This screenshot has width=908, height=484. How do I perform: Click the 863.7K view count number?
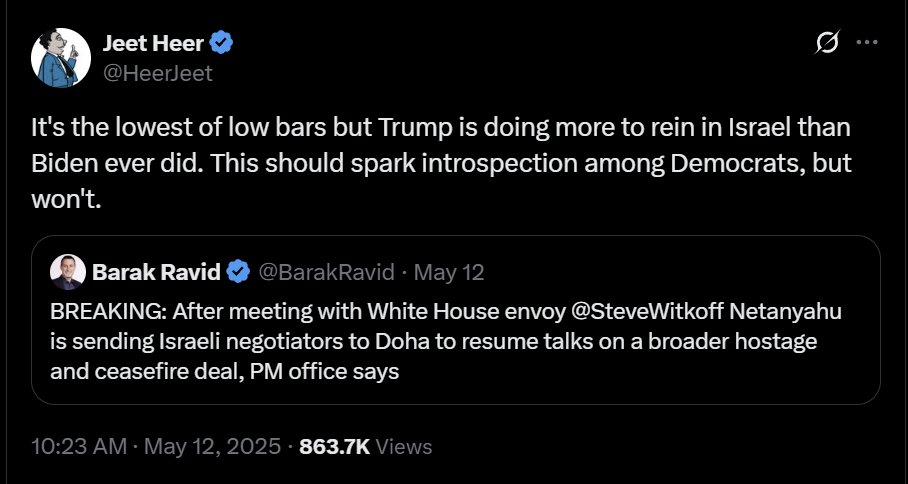pyautogui.click(x=334, y=446)
